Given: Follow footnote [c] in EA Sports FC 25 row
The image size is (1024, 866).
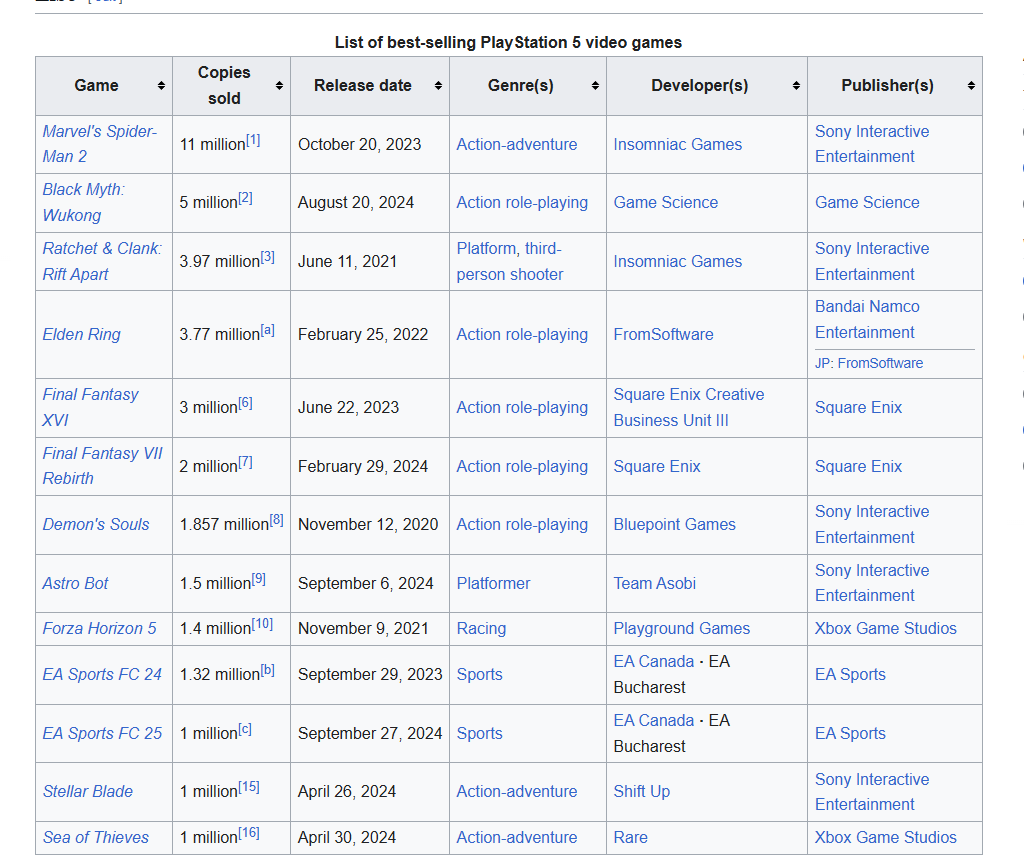Looking at the screenshot, I should (245, 730).
